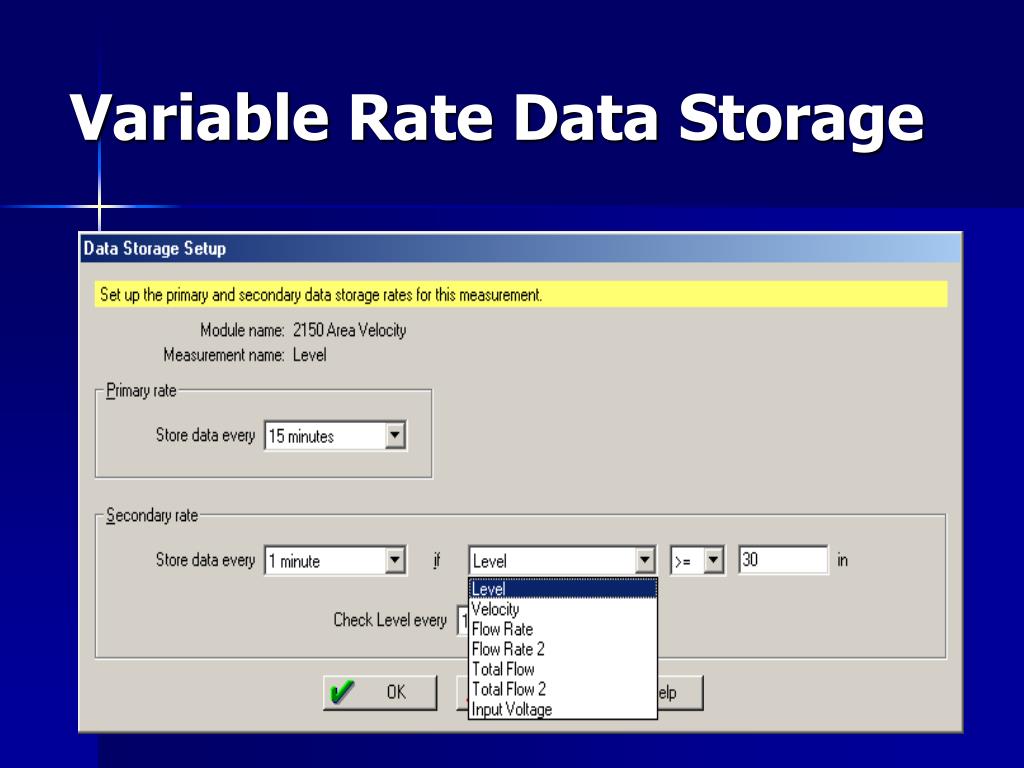The width and height of the screenshot is (1024, 768).
Task: Click the Secondary rate group label
Action: click(x=152, y=515)
